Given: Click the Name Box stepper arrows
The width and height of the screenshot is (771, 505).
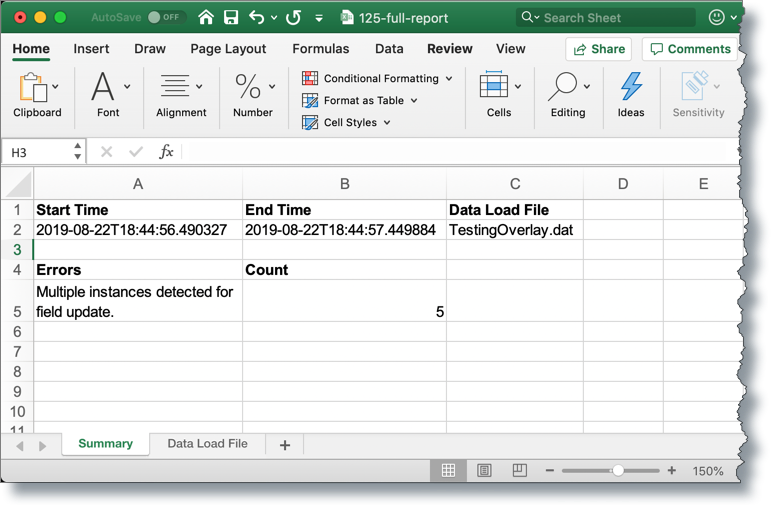Looking at the screenshot, I should (78, 151).
